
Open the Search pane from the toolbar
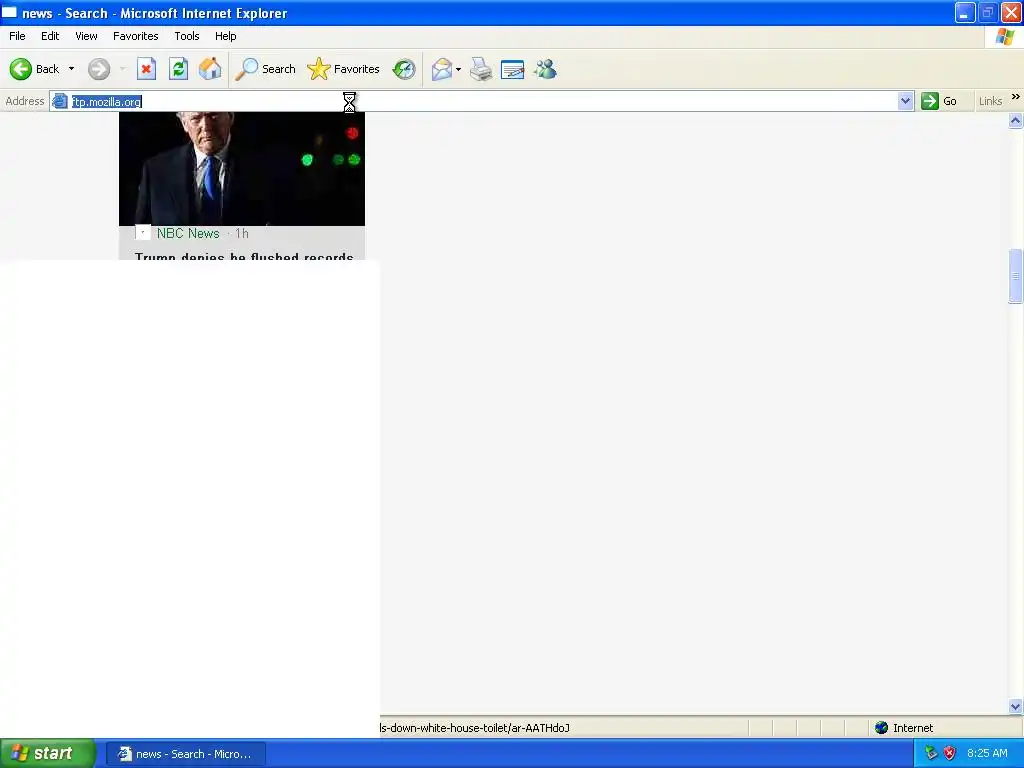[x=265, y=69]
